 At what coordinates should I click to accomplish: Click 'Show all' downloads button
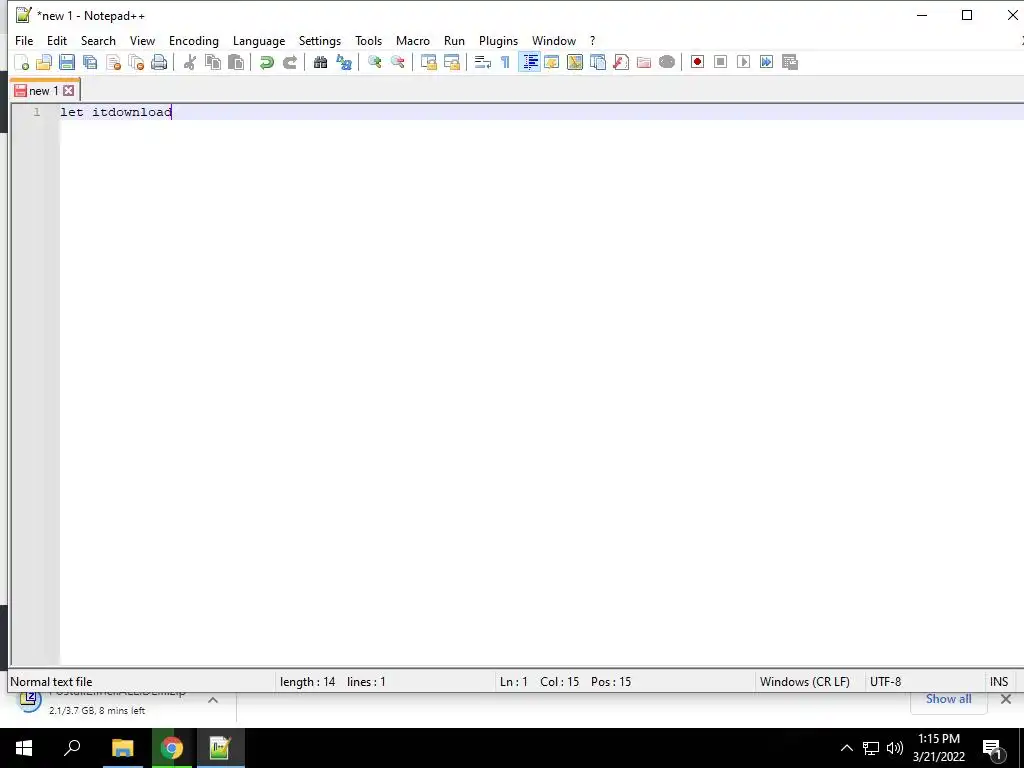pyautogui.click(x=948, y=699)
